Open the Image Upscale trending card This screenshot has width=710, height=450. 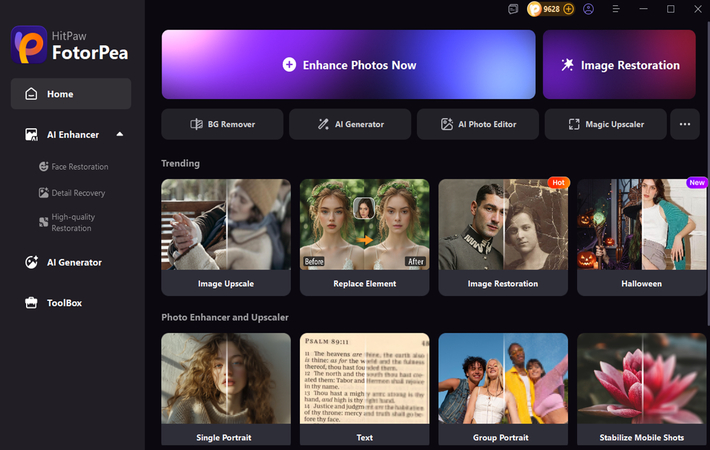click(x=226, y=237)
